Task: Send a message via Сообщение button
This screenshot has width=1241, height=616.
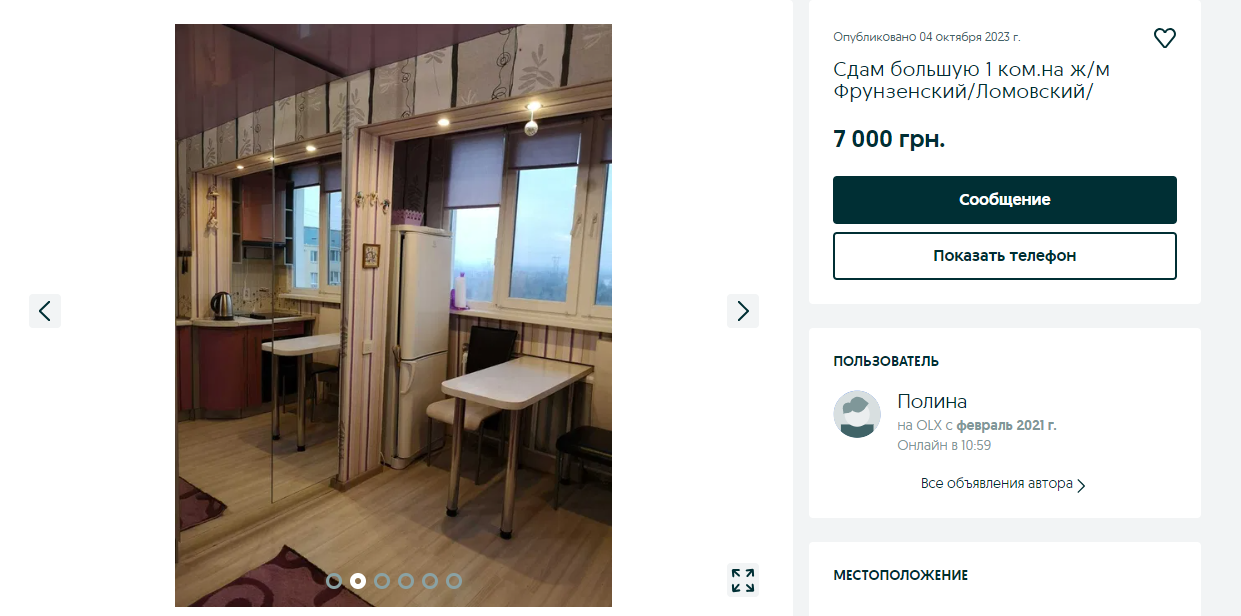Action: tap(1005, 200)
